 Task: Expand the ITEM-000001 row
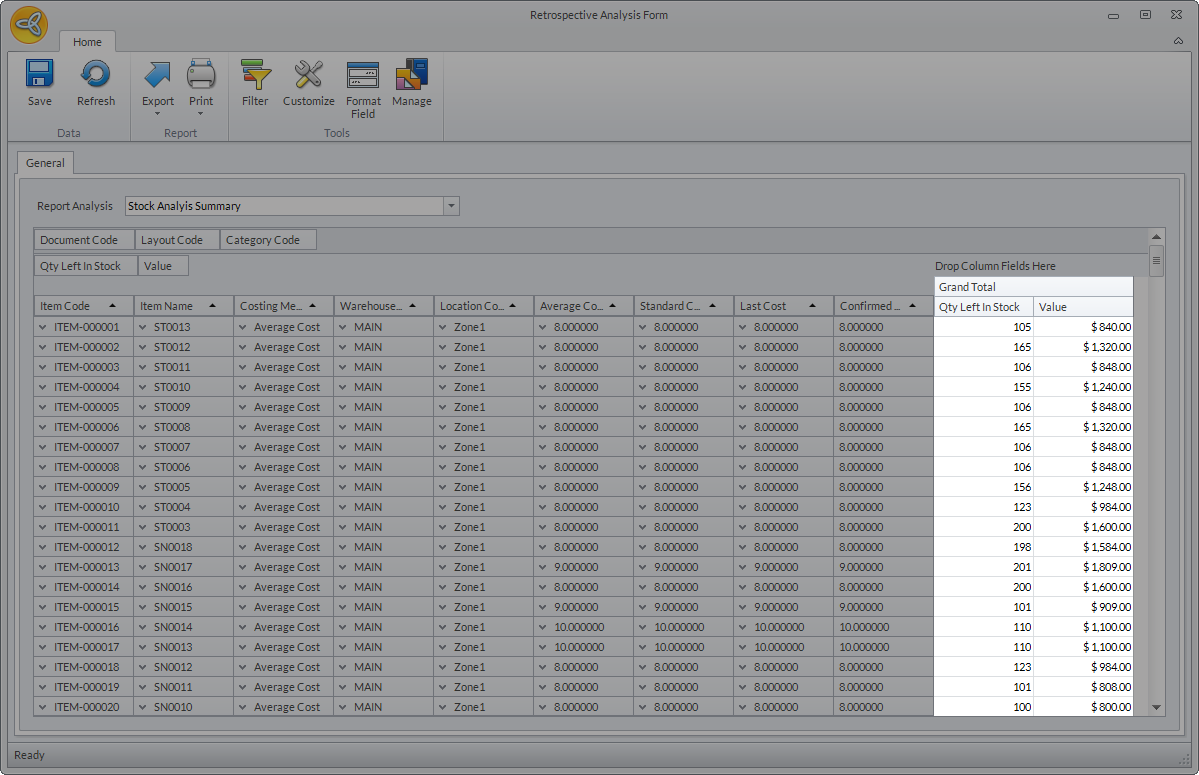43,327
